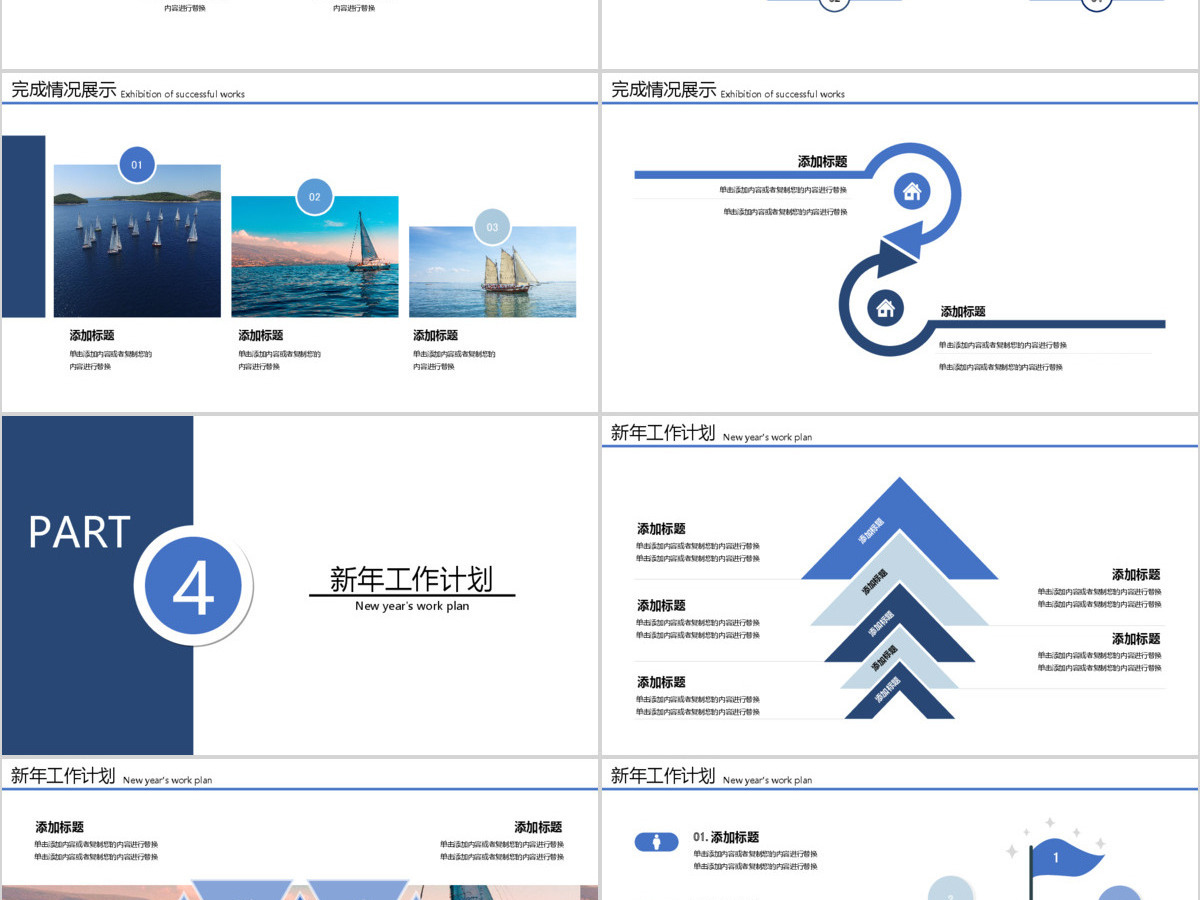The image size is (1200, 900).
Task: Open the photo of the sailboat fleet
Action: 137,241
